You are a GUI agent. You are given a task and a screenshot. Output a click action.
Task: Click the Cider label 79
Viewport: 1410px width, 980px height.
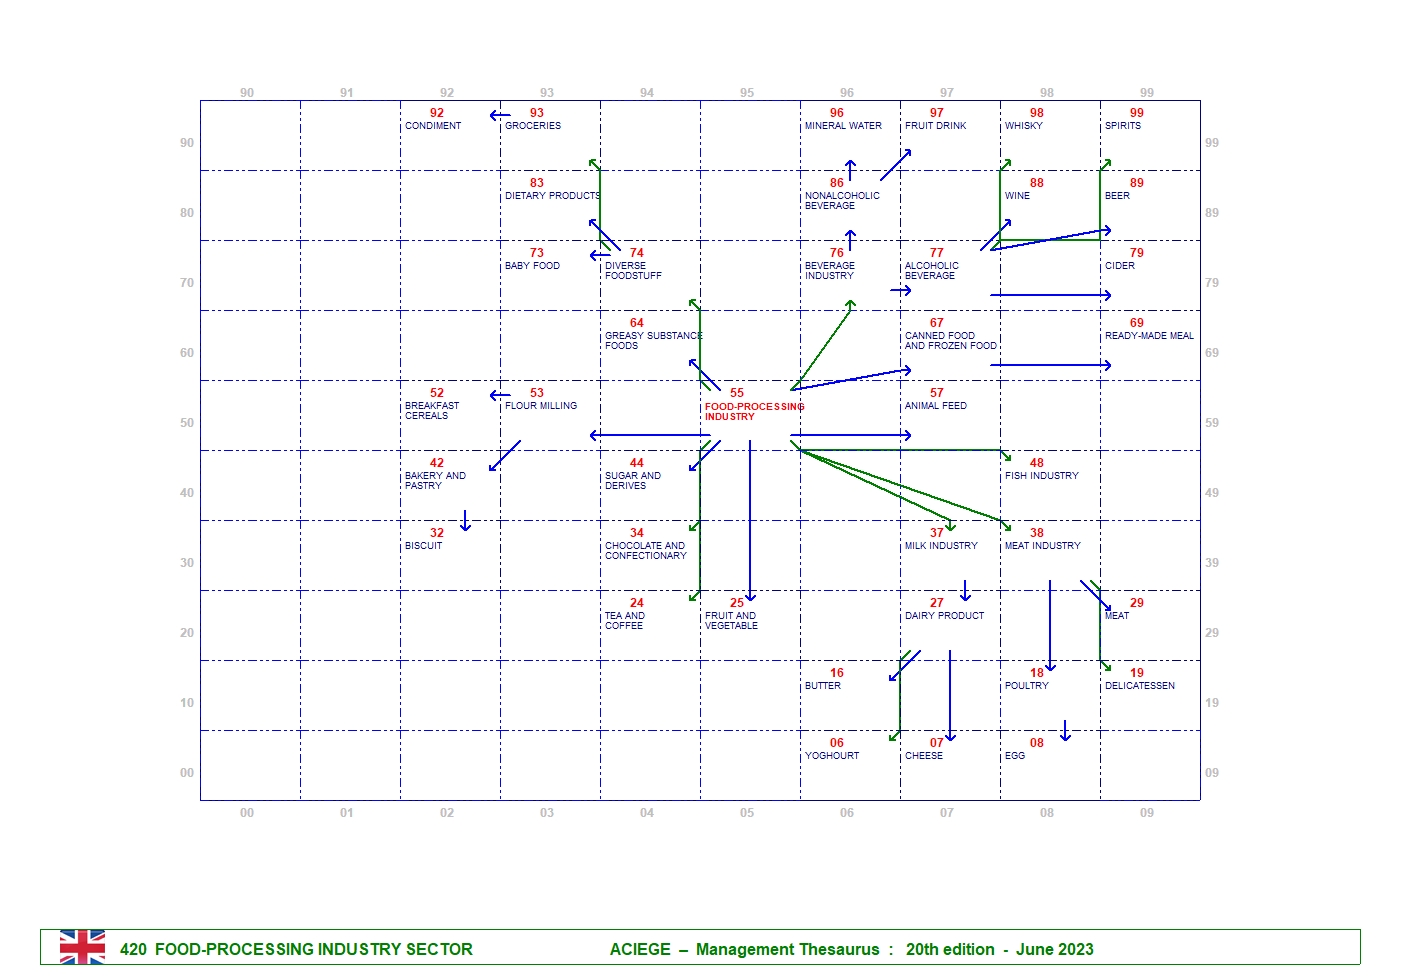point(1119,265)
